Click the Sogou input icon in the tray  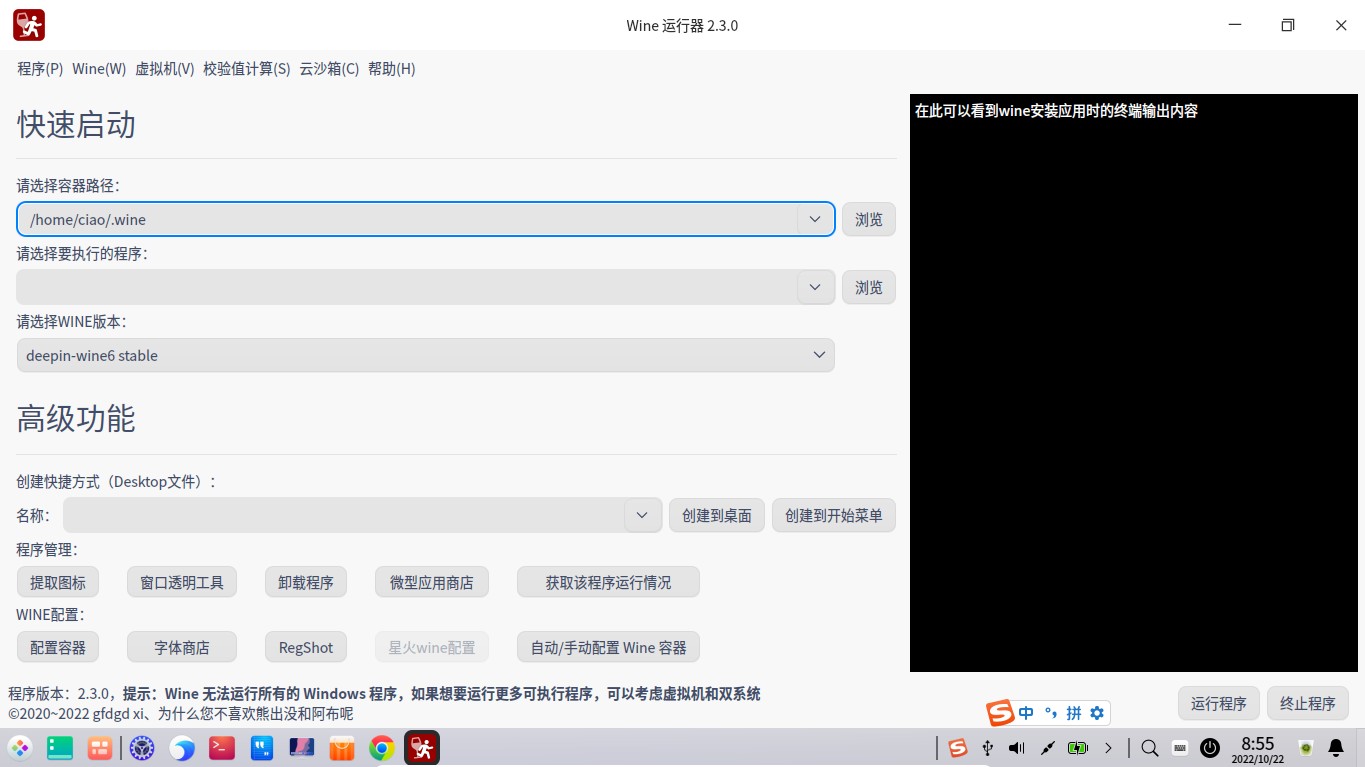[x=957, y=747]
